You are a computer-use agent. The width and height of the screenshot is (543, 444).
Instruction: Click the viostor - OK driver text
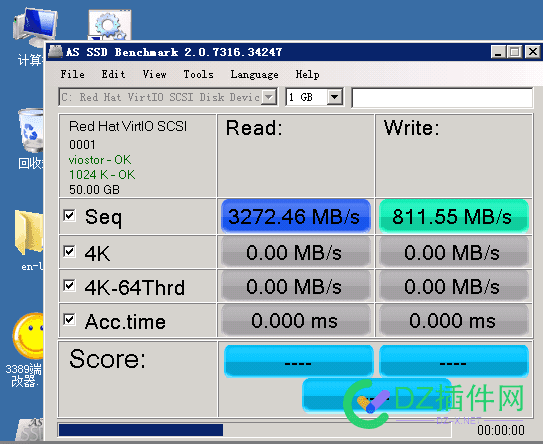(x=100, y=160)
